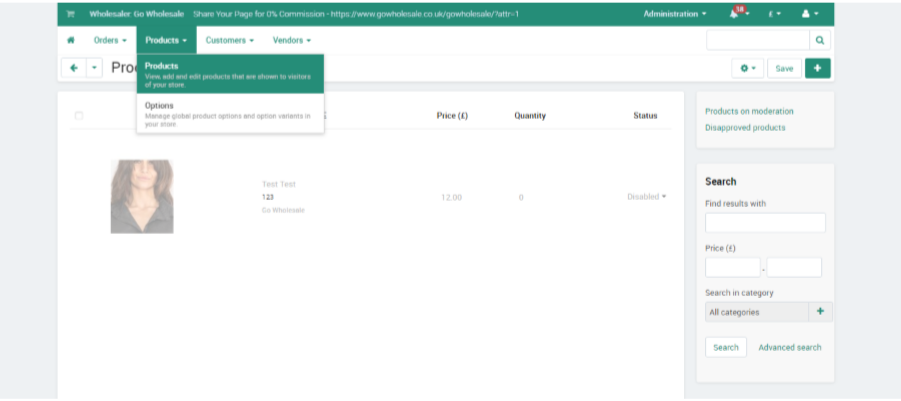Click the Share Your Page commission text
The image size is (901, 401).
click(x=356, y=14)
